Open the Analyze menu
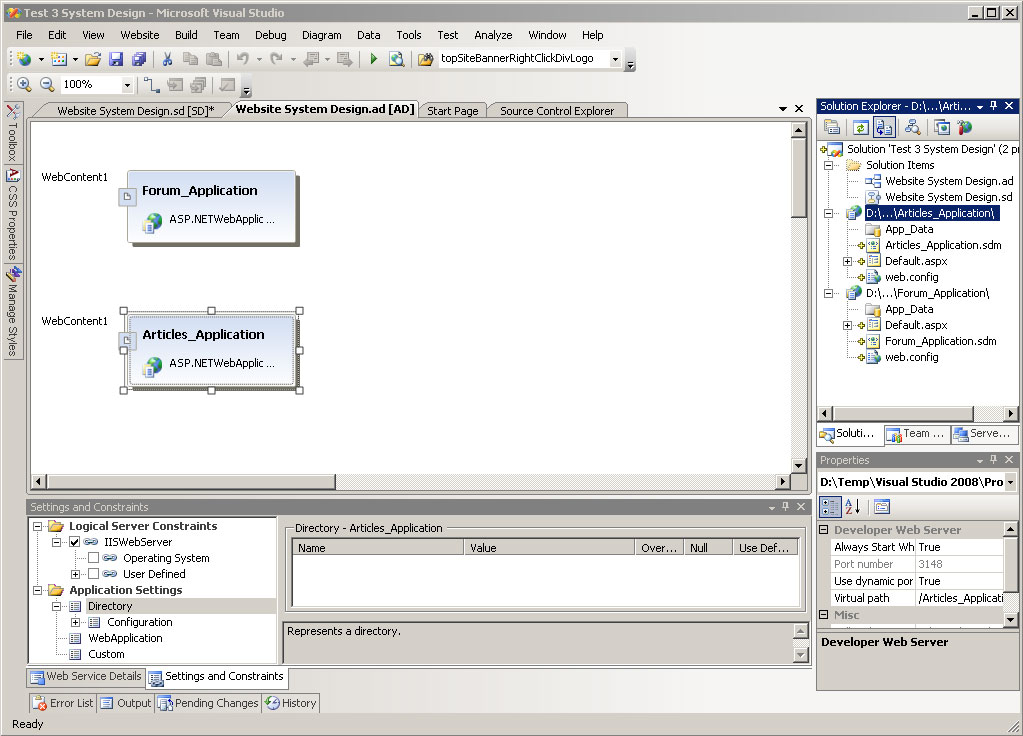 pos(493,35)
